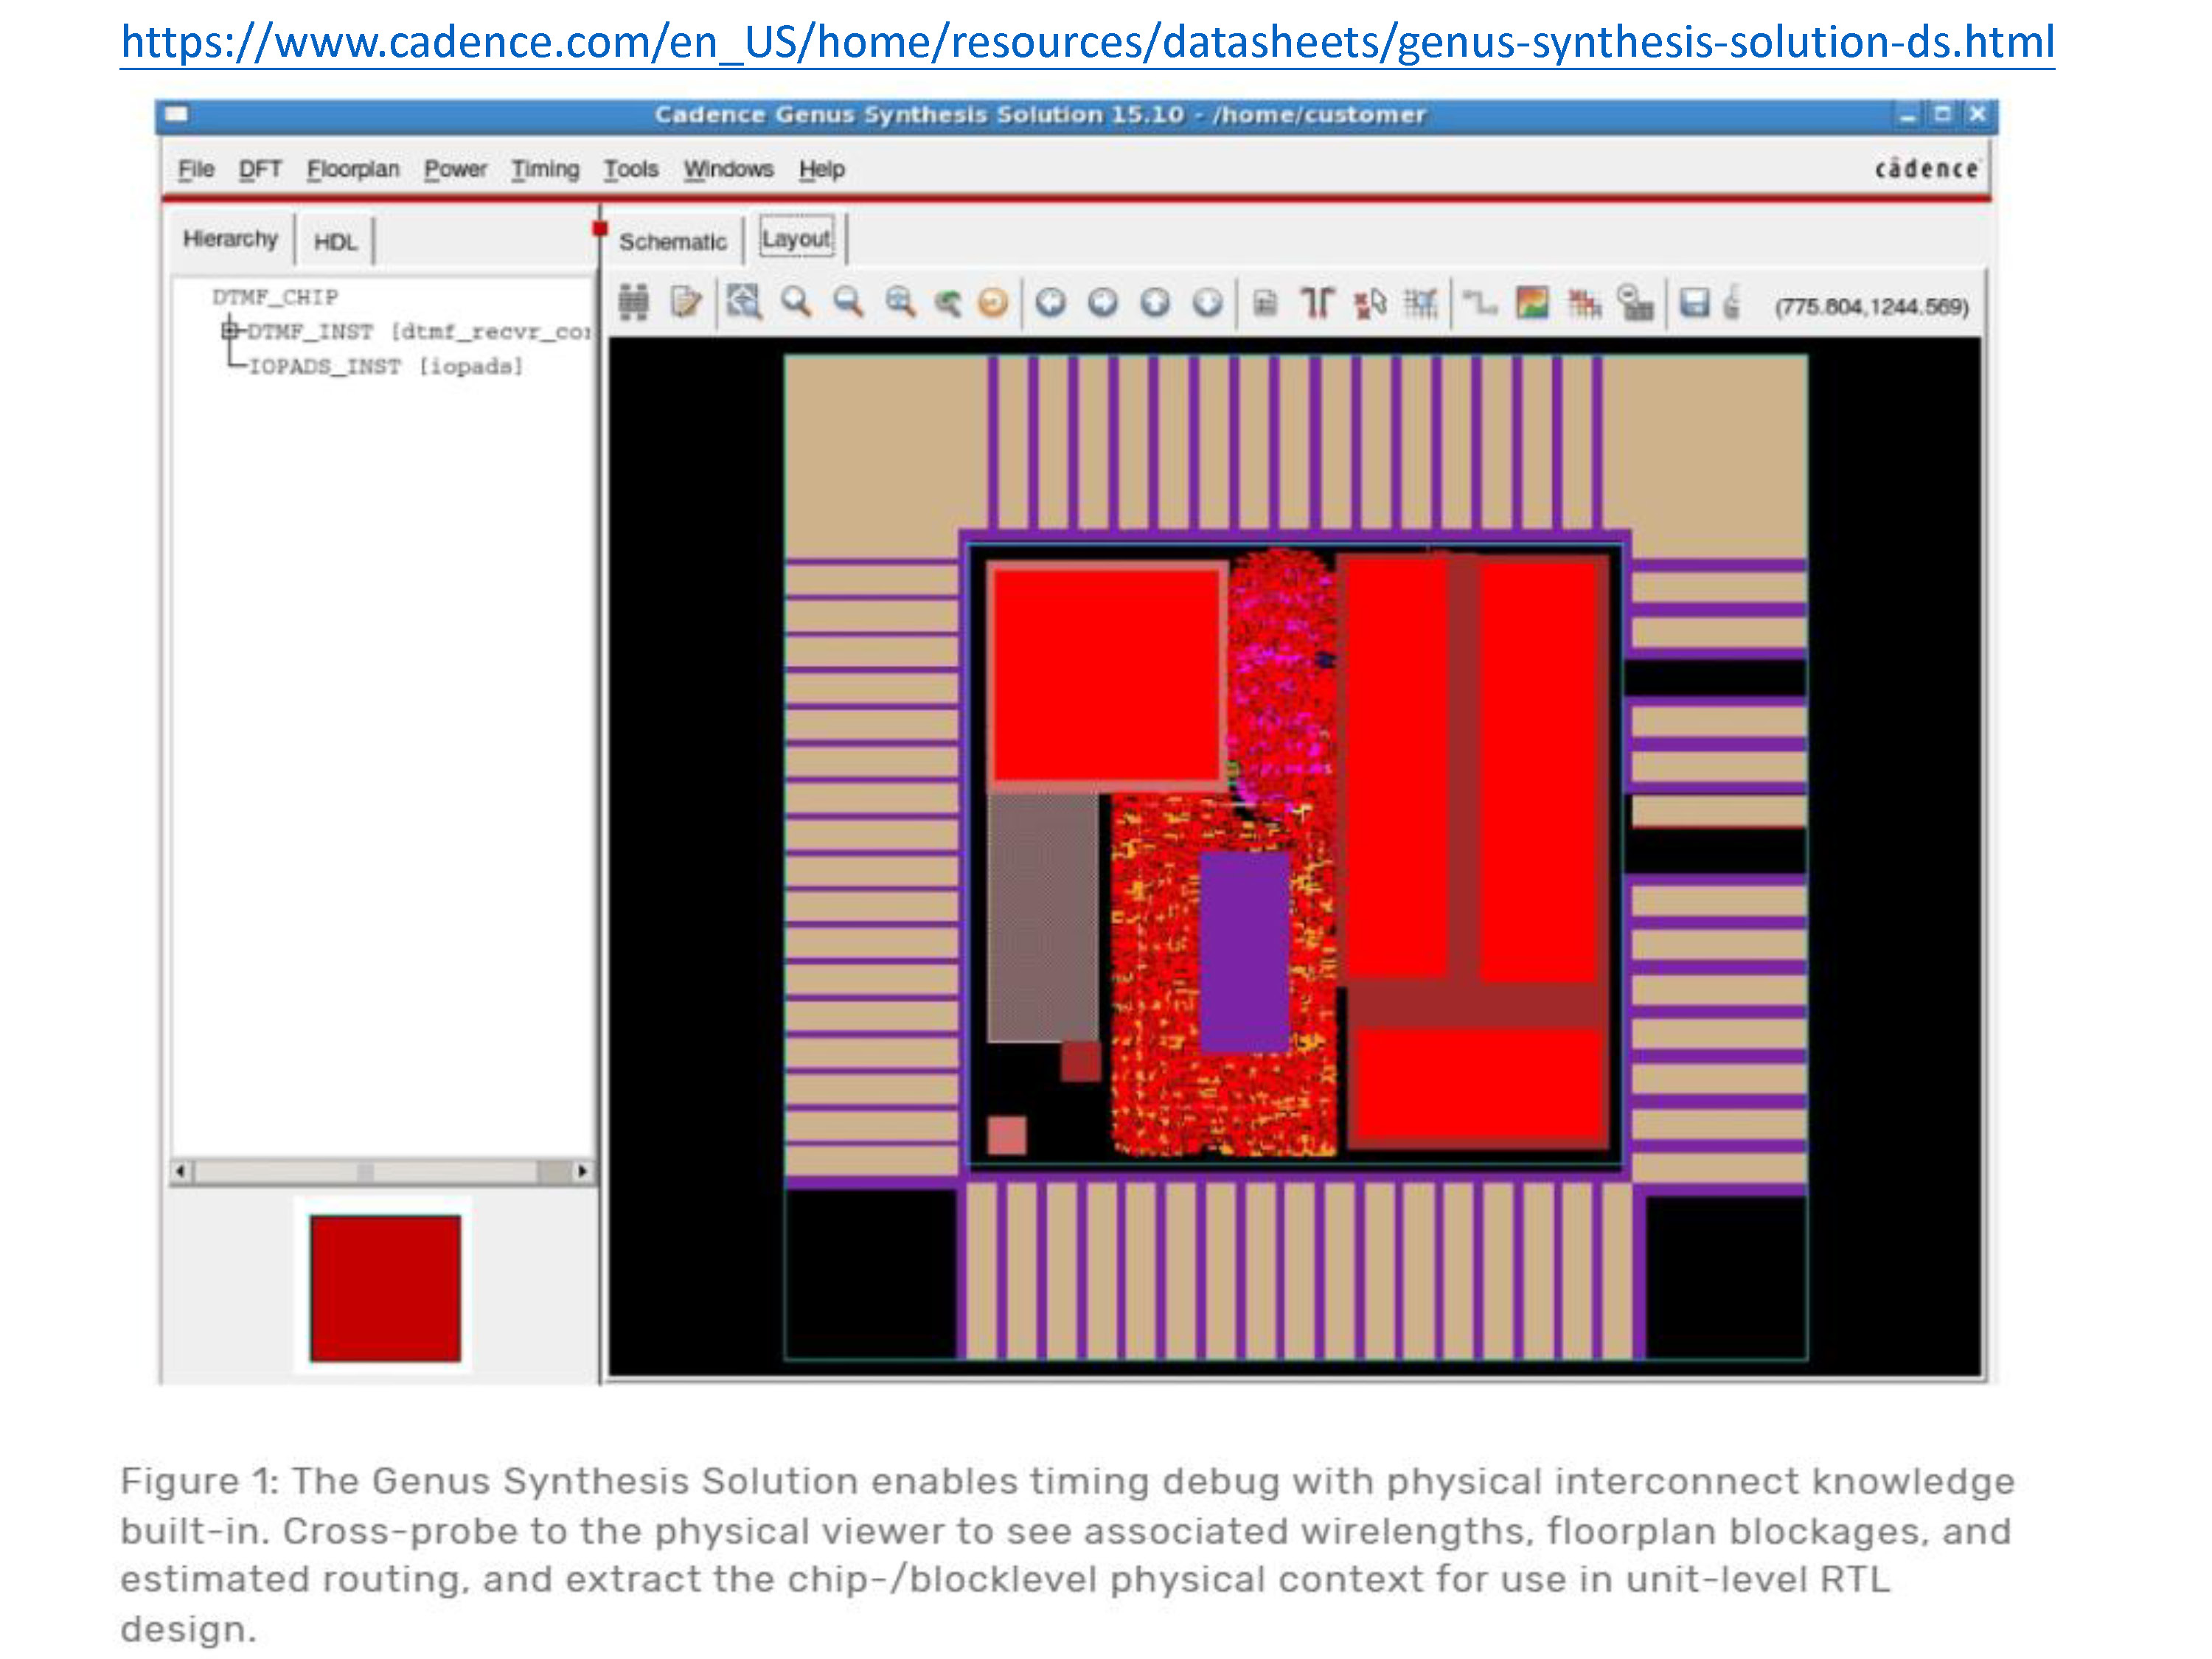2212x1659 pixels.
Task: Click the binoculars find icon in layout toolbar
Action: click(633, 301)
